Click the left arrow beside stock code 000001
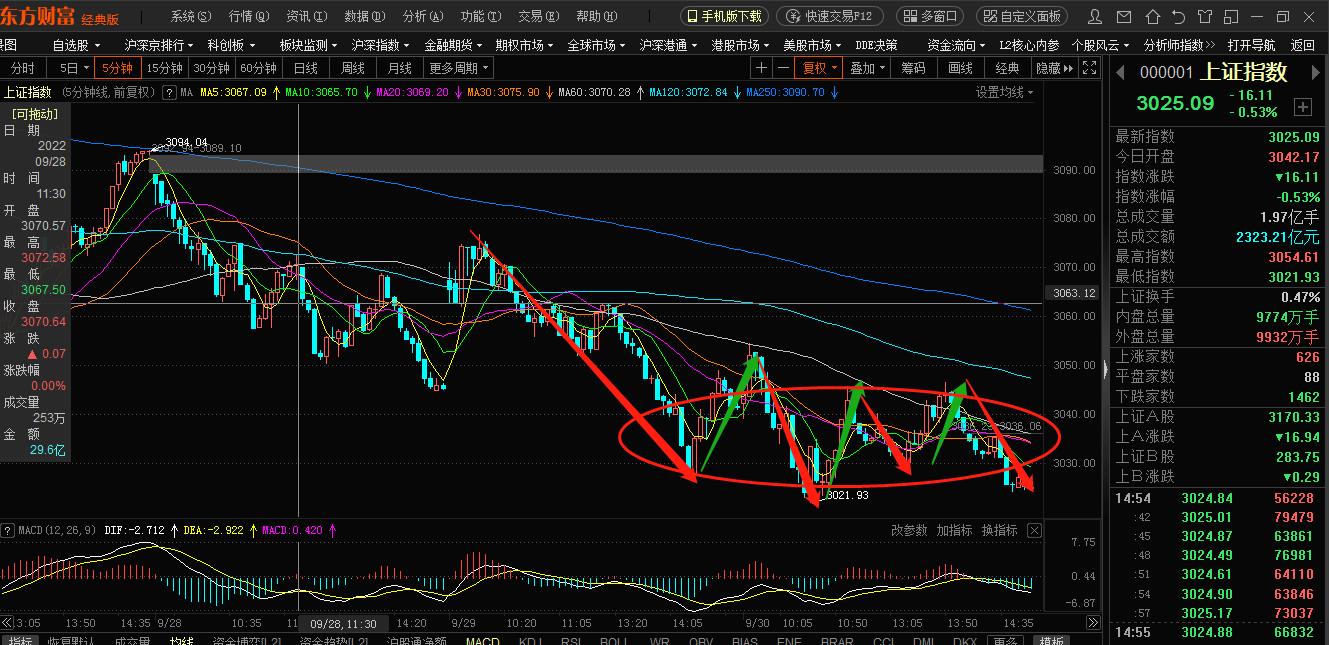The image size is (1329, 645). [1121, 73]
